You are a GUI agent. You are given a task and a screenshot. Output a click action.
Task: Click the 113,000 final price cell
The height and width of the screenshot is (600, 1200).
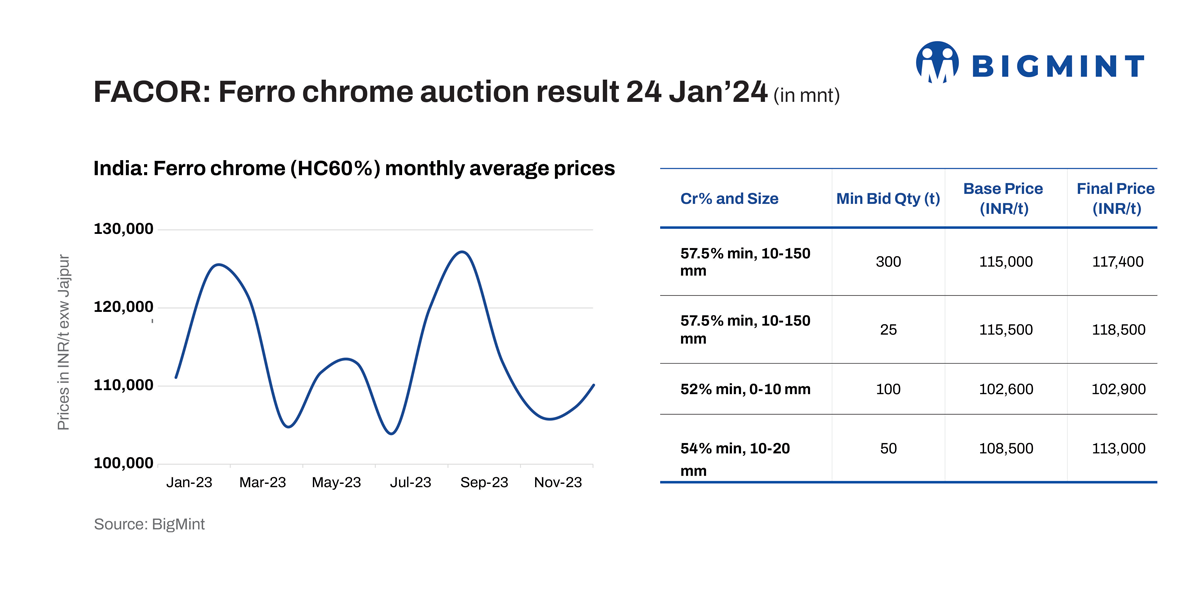(1117, 449)
